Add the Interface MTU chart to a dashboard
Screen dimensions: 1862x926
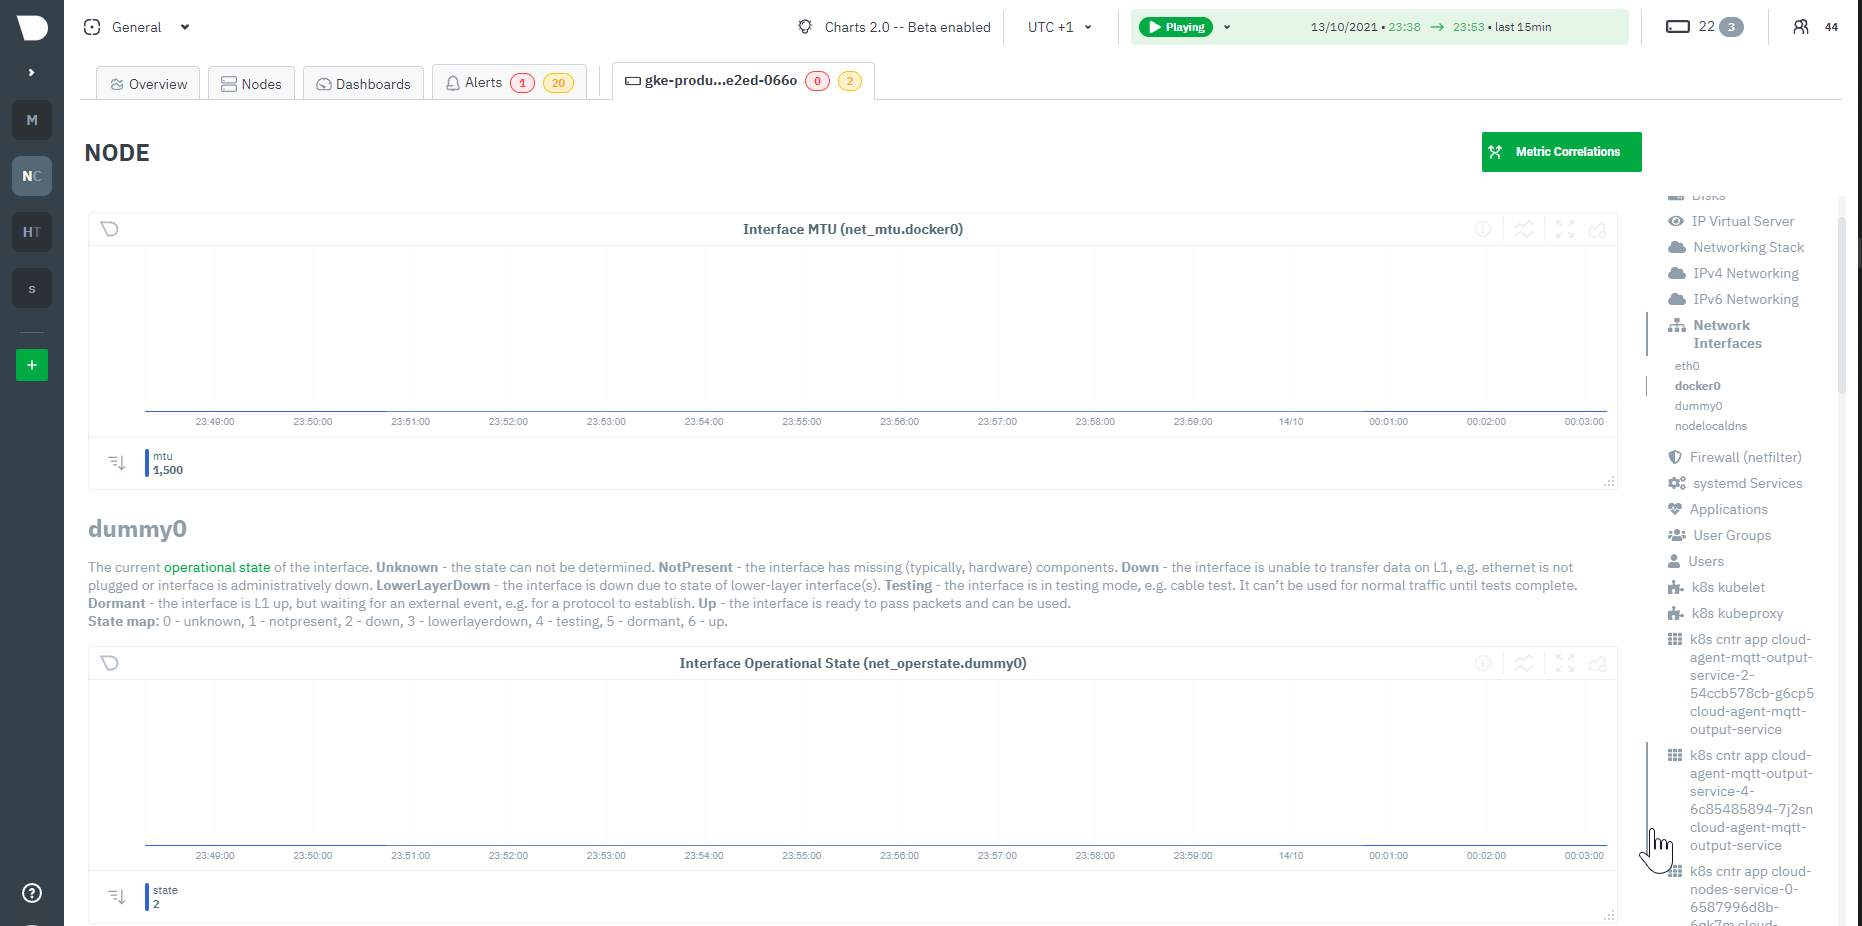1598,229
